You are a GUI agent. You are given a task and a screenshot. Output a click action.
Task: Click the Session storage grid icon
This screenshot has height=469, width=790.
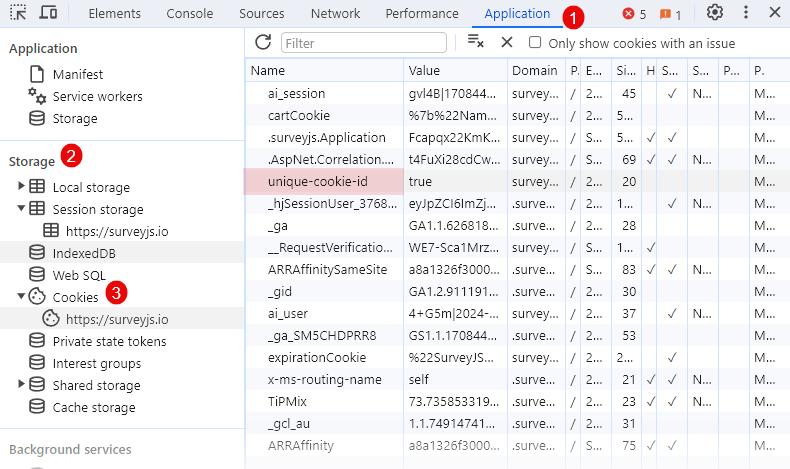(37, 208)
